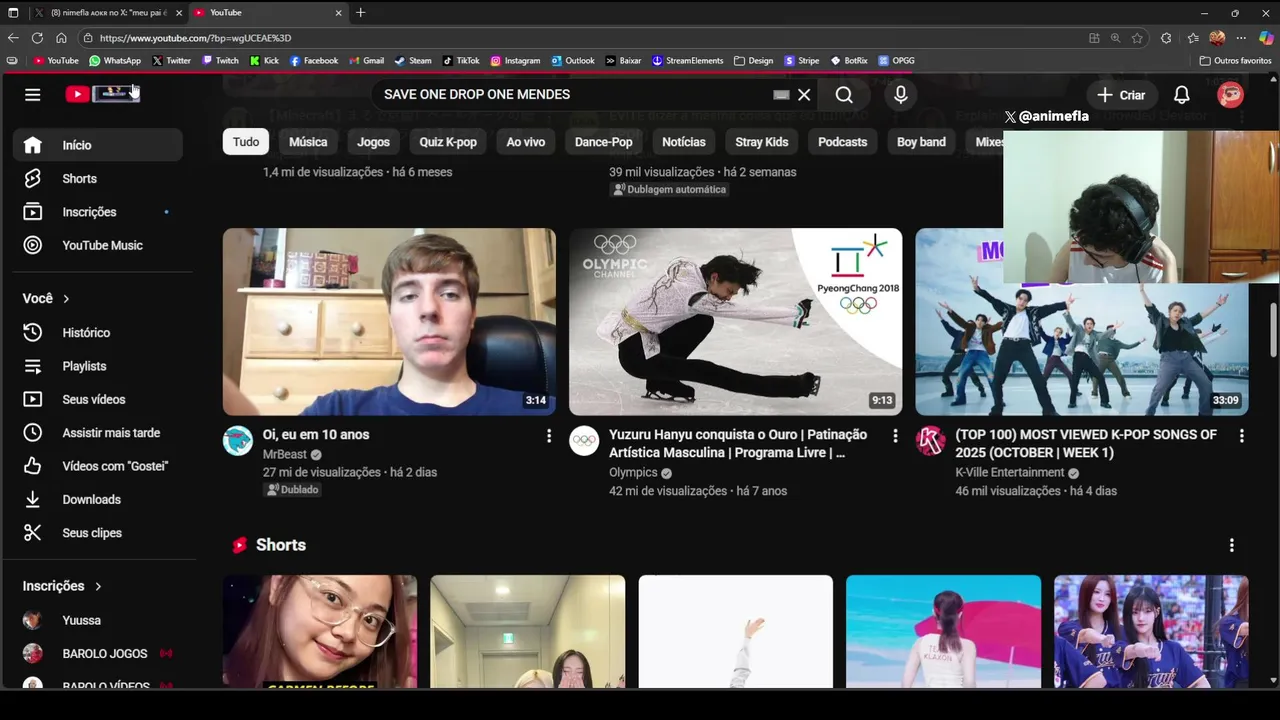Expand the Inscrições subscriptions header
The image size is (1280, 720).
[x=62, y=586]
